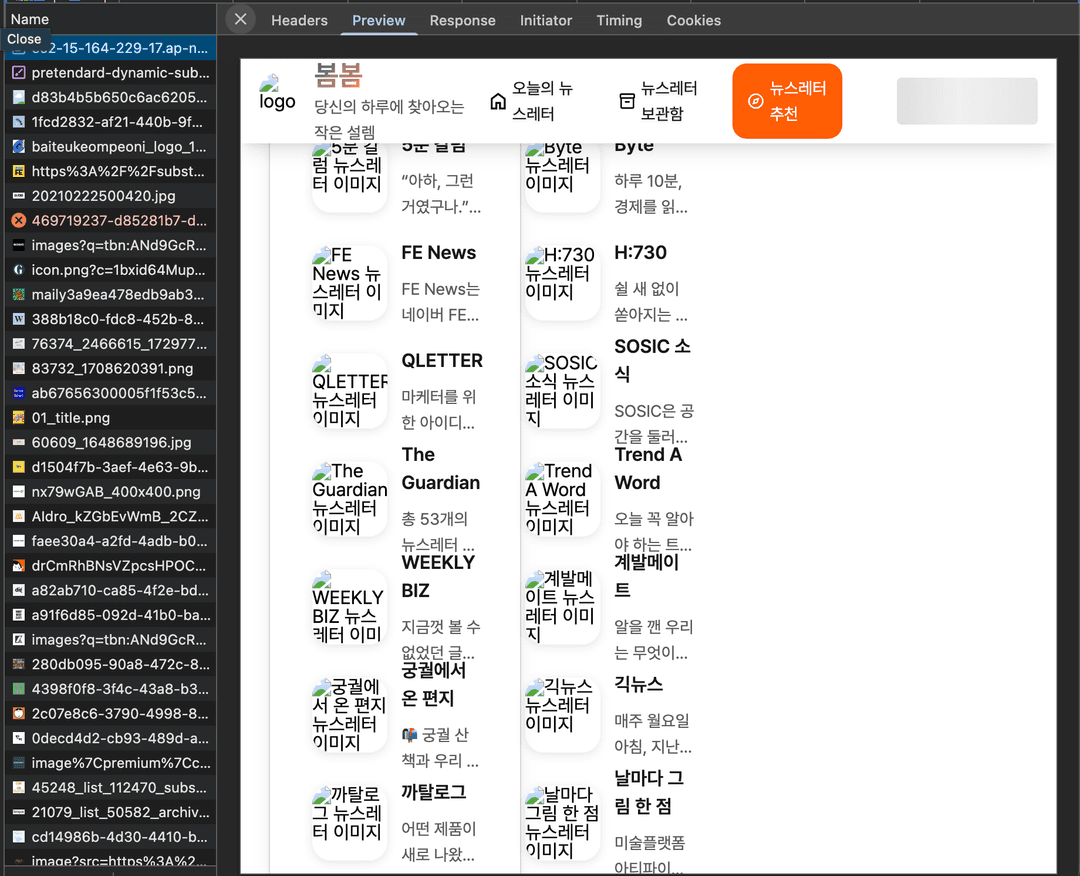Select d1504f7b-3aef-4e63 request row
This screenshot has width=1080, height=876.
coord(110,467)
